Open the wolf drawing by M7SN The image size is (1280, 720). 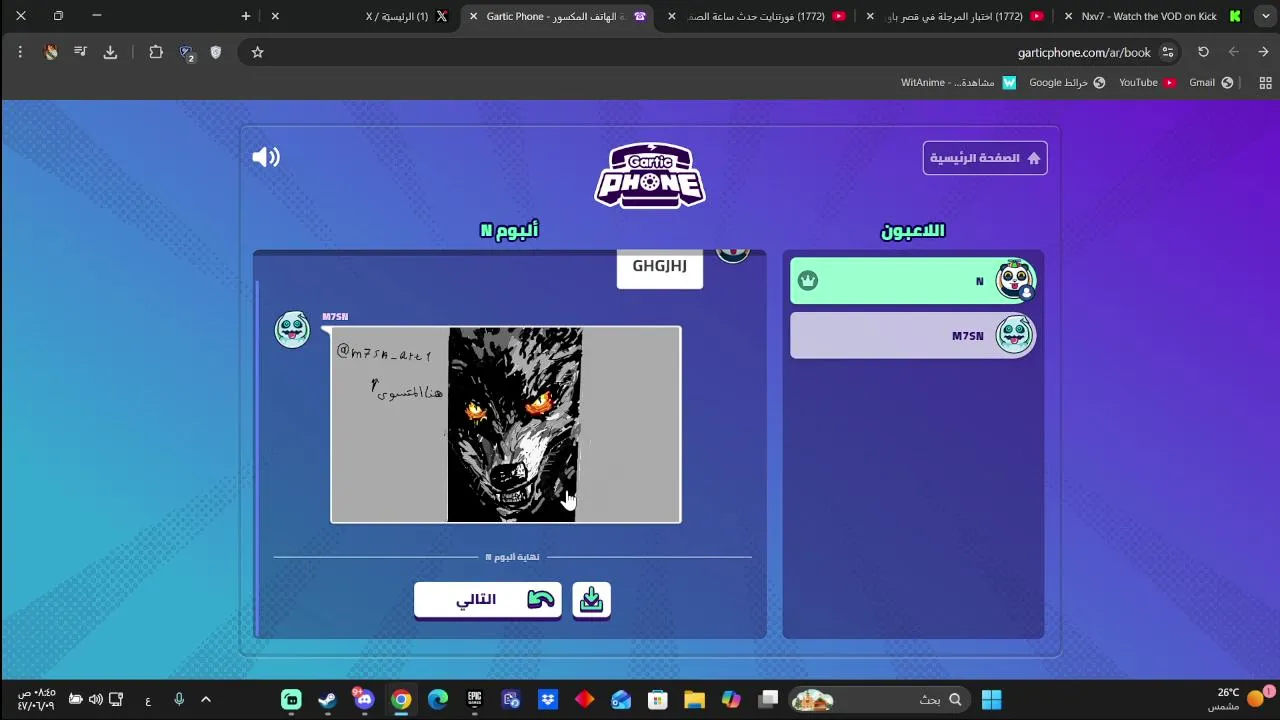pyautogui.click(x=506, y=424)
